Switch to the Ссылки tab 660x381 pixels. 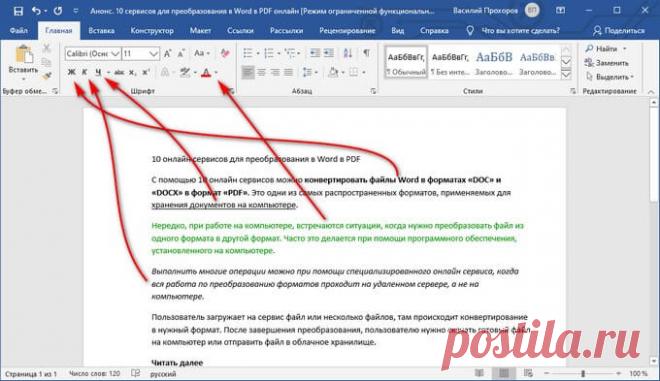[240, 30]
